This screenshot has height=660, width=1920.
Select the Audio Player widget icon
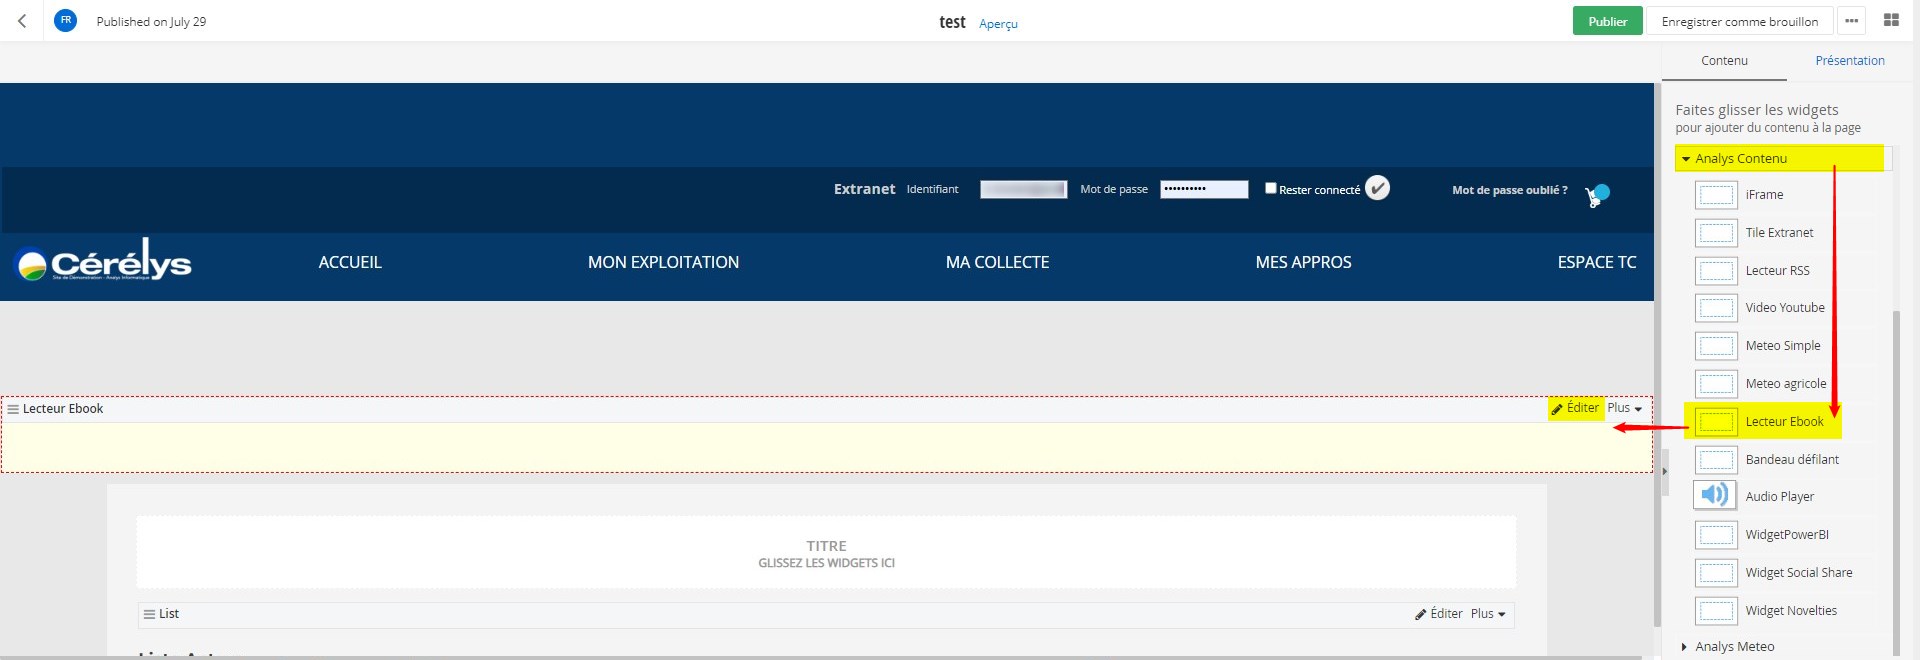point(1715,496)
